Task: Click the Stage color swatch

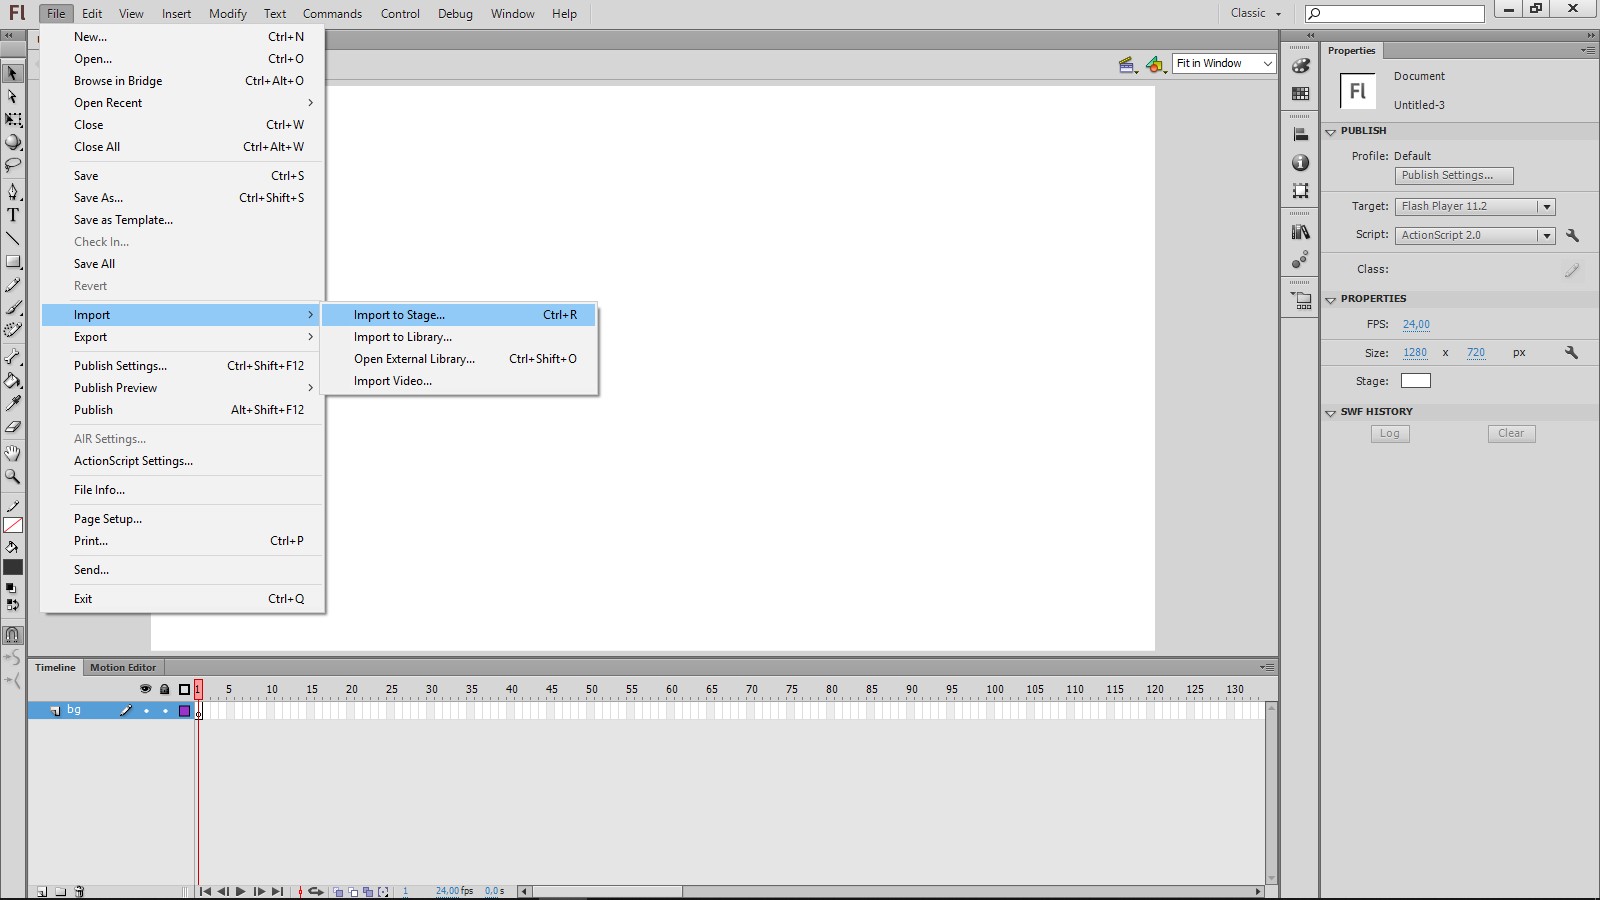Action: pyautogui.click(x=1415, y=380)
